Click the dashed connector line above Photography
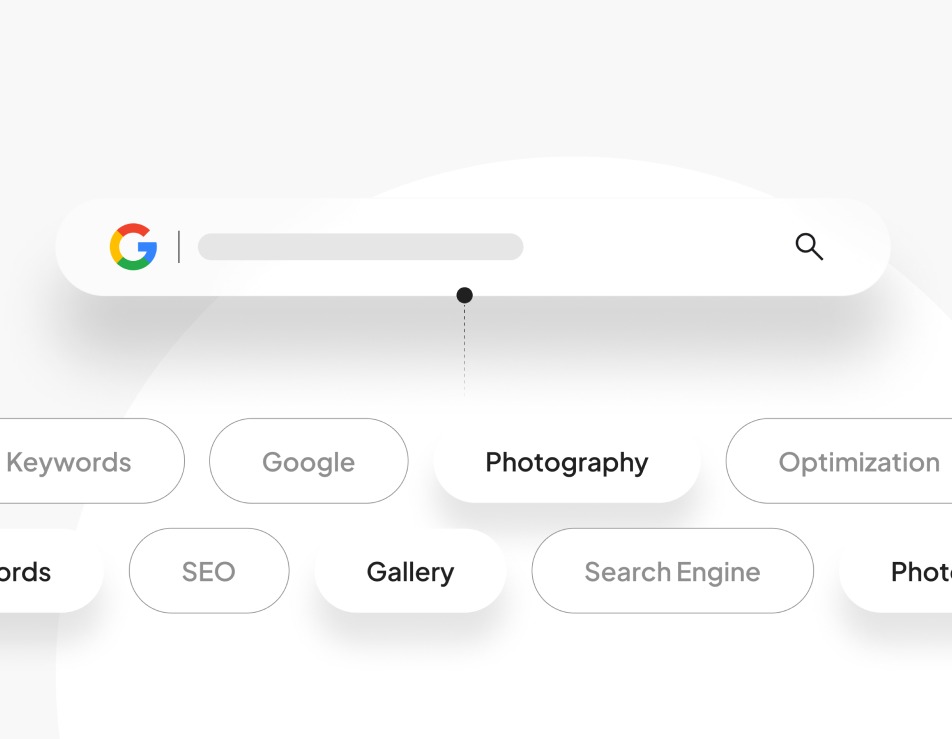The image size is (952, 739). click(x=464, y=350)
